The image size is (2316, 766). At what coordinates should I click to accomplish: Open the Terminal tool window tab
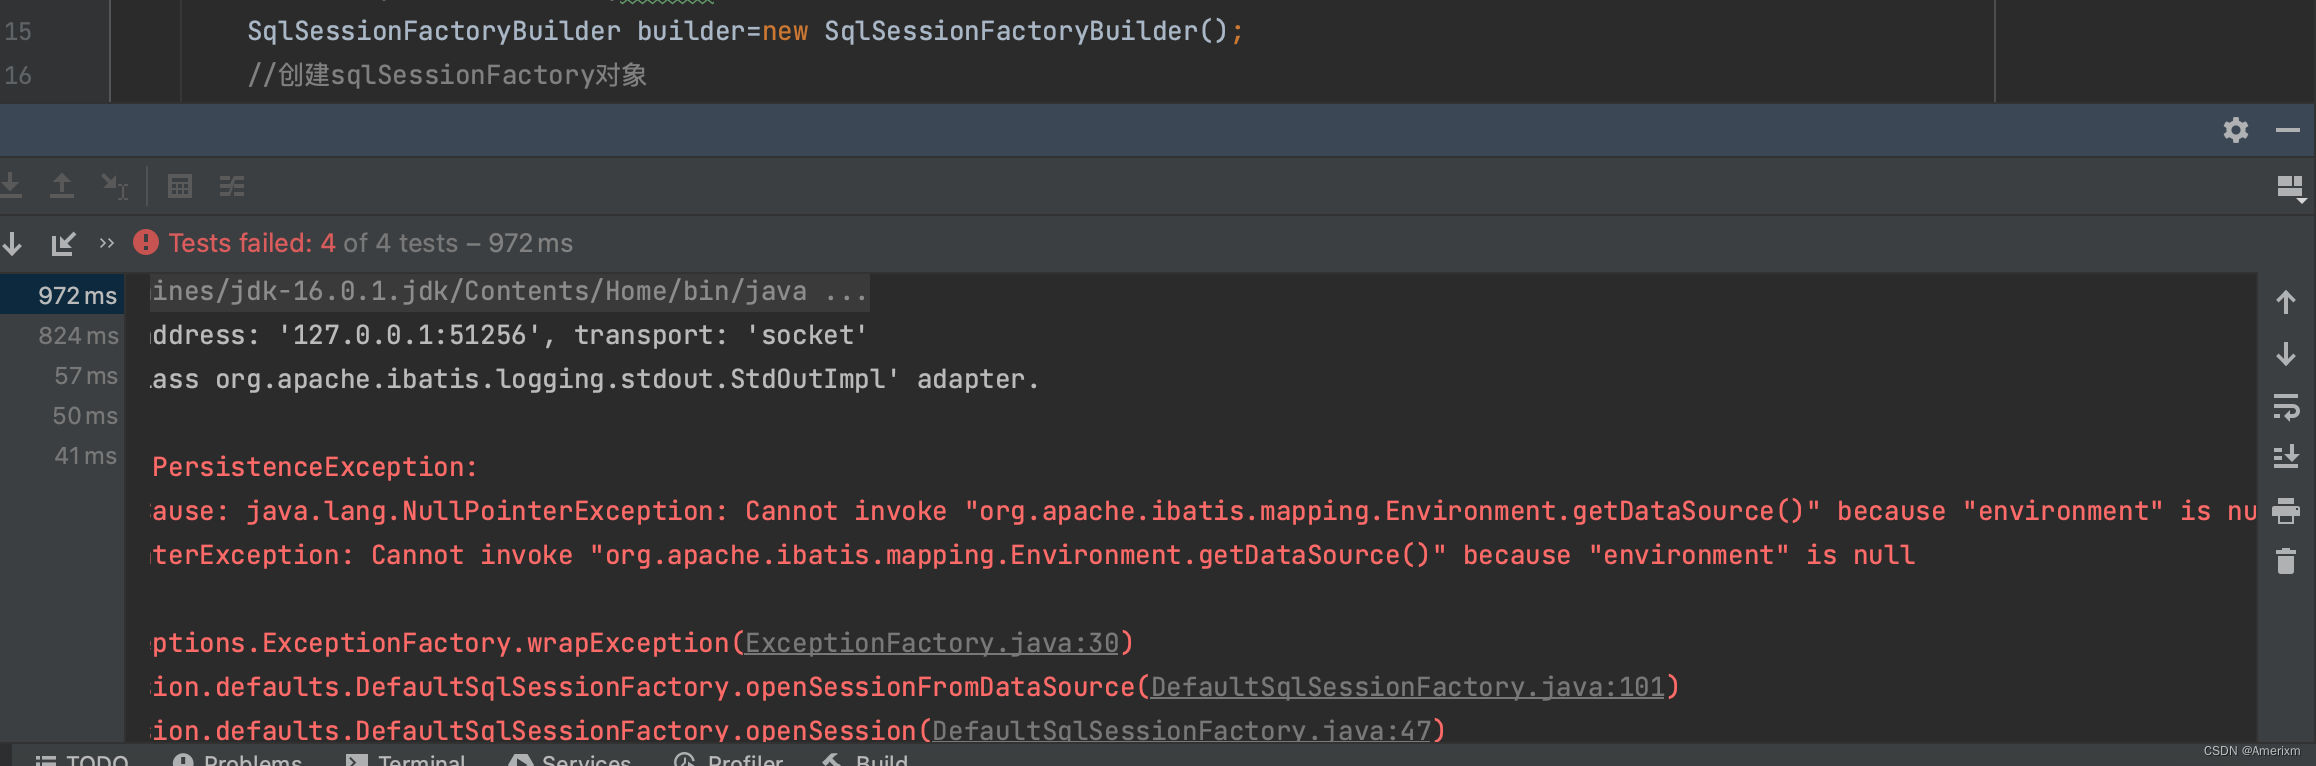(x=405, y=759)
